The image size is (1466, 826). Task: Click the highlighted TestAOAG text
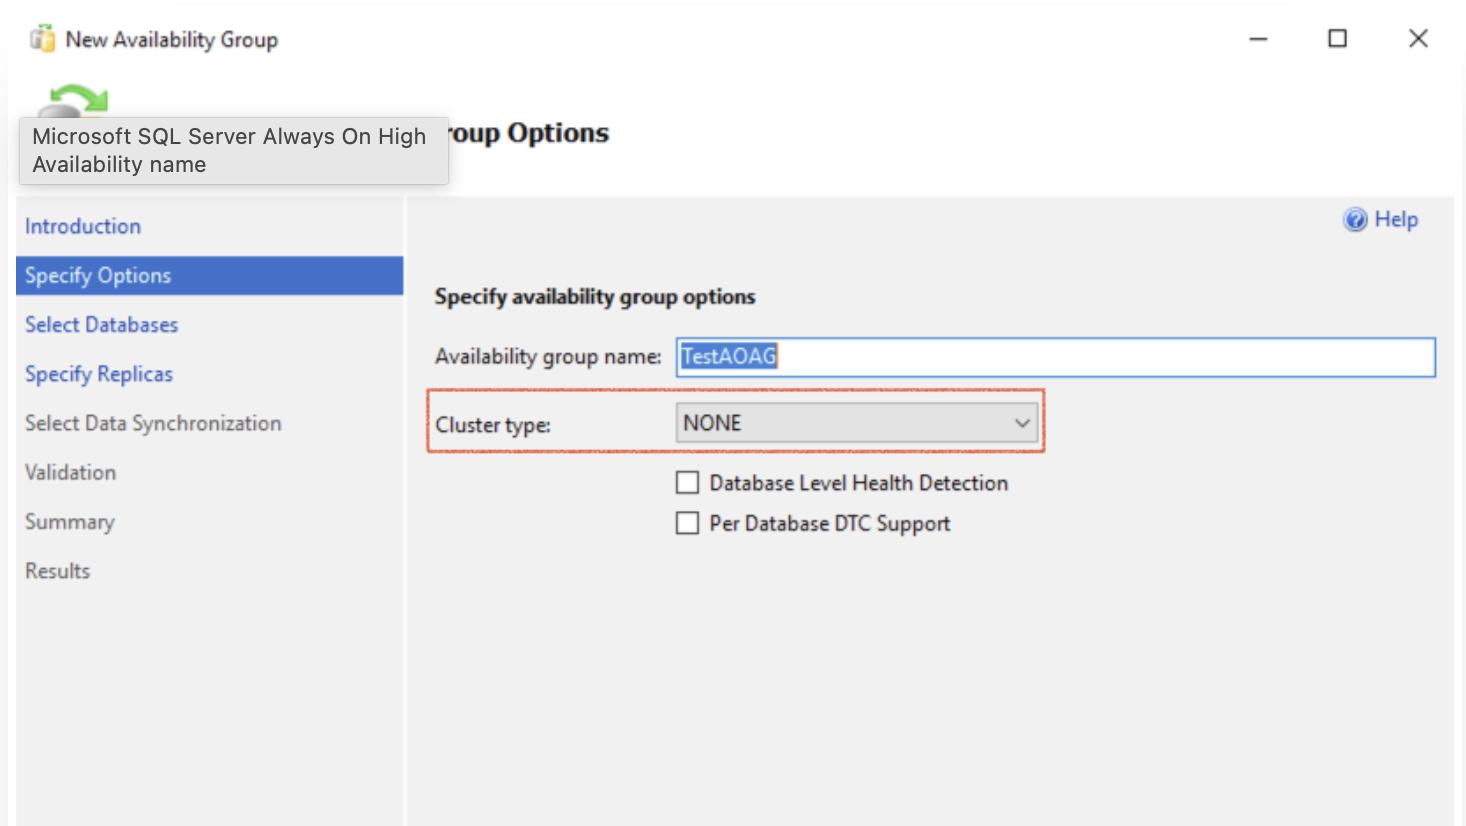point(727,356)
